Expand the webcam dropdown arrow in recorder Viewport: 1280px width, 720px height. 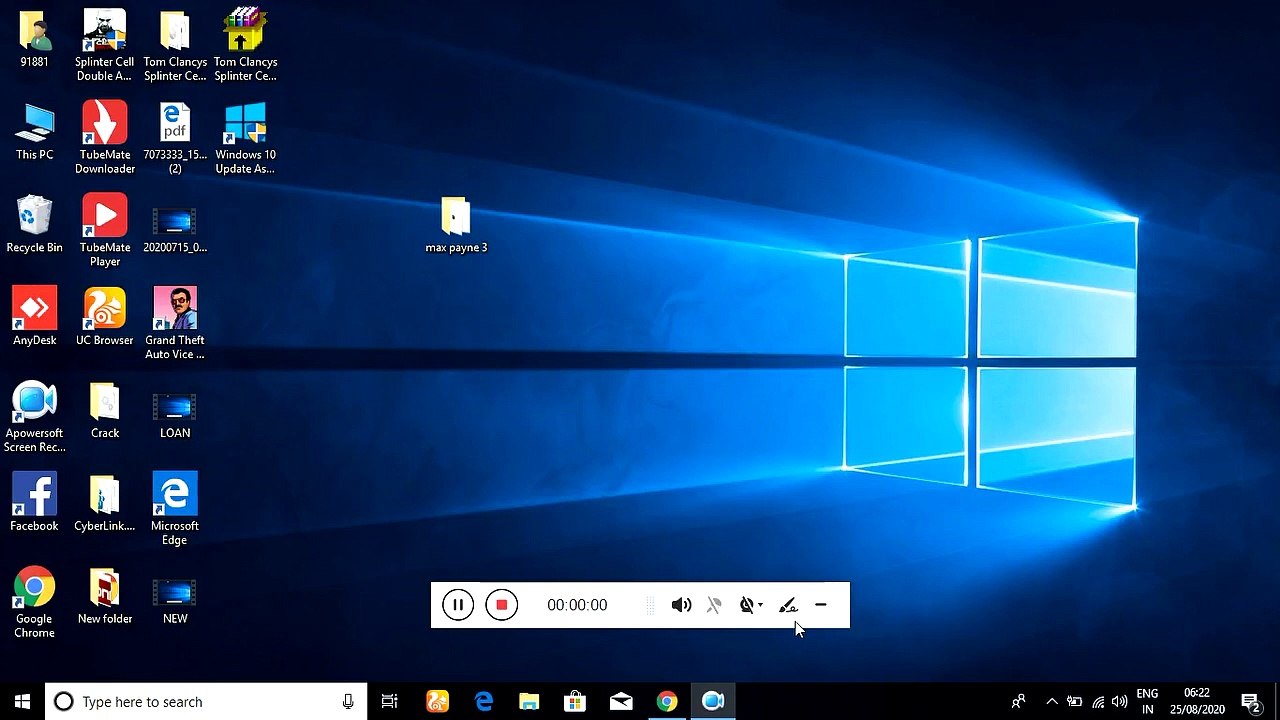point(761,605)
